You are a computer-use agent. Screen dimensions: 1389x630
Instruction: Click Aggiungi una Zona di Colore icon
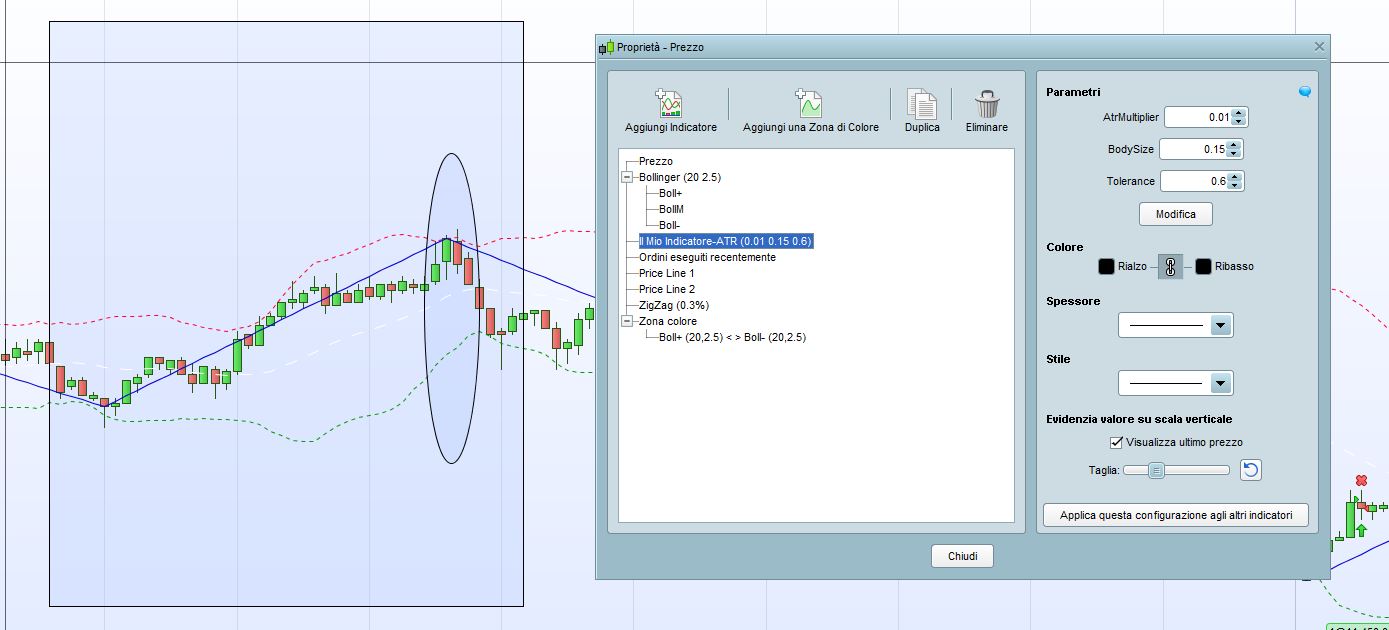coord(809,104)
